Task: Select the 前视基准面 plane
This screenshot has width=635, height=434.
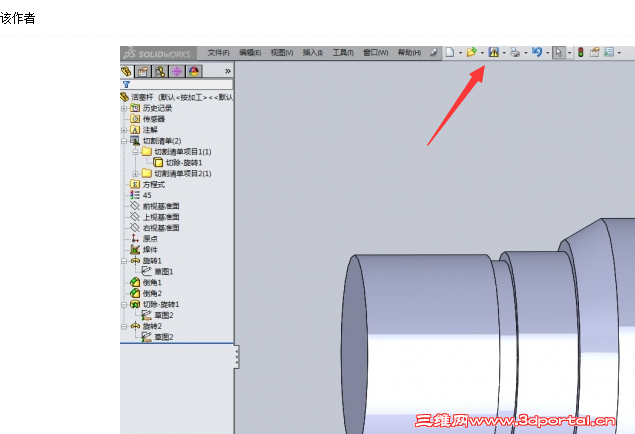Action: [155, 206]
